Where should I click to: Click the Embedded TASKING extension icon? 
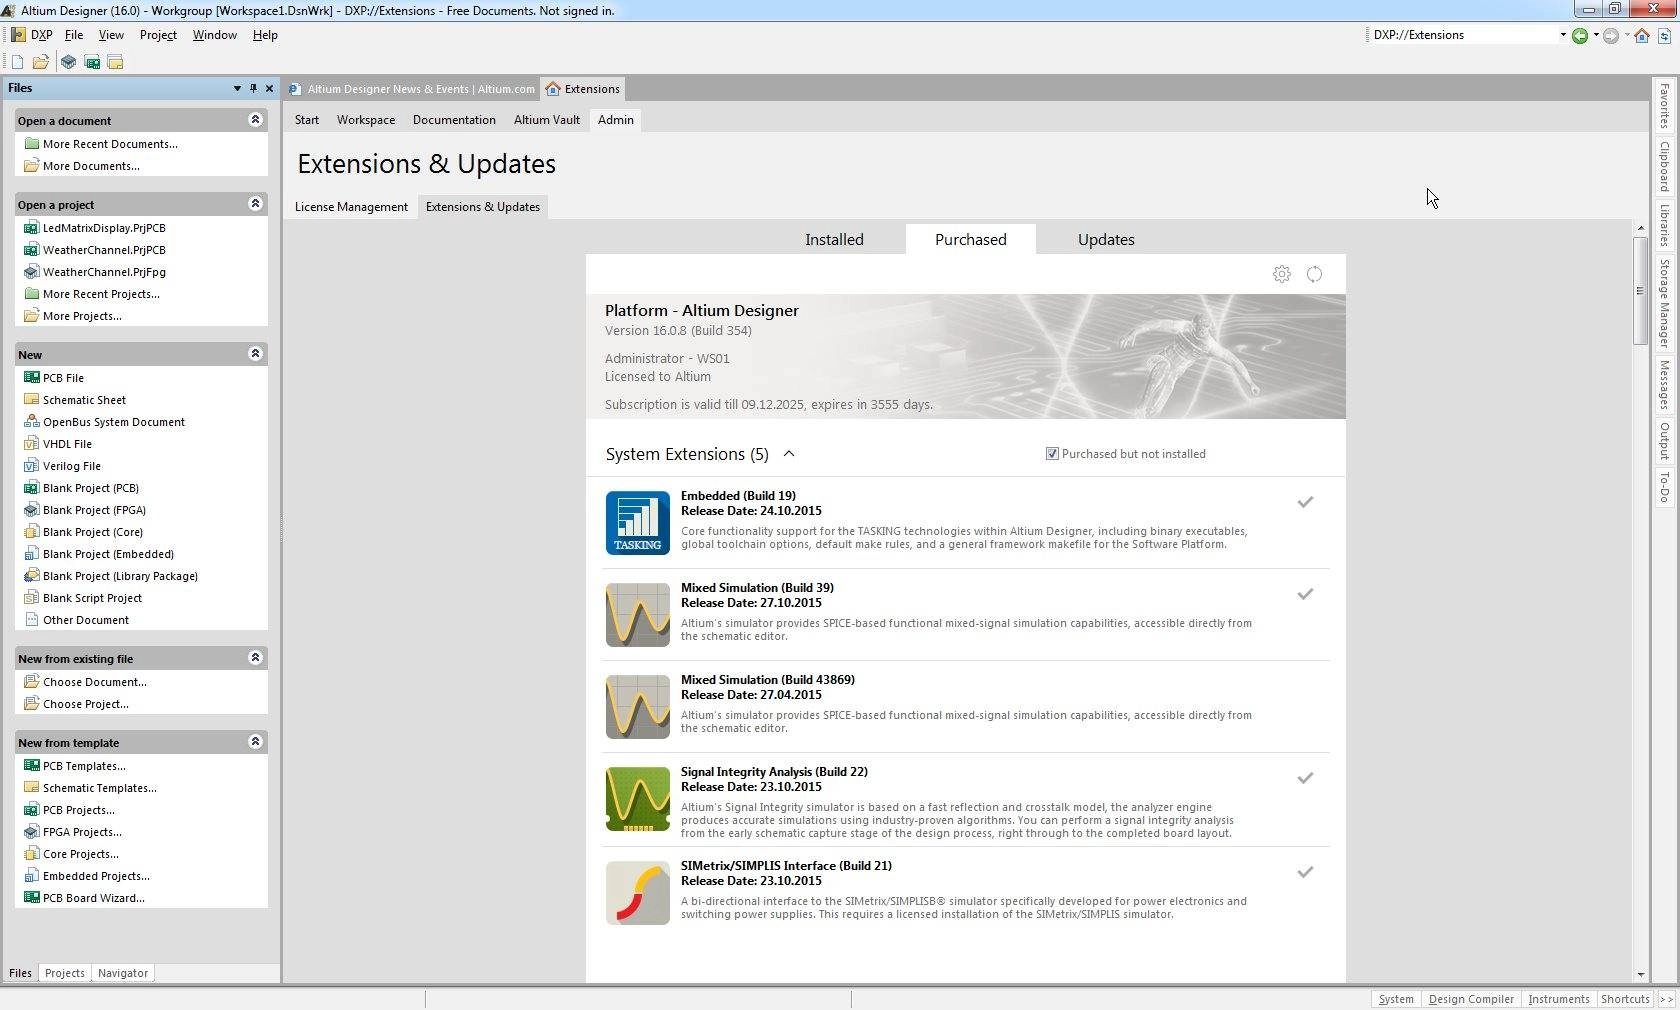(x=637, y=522)
